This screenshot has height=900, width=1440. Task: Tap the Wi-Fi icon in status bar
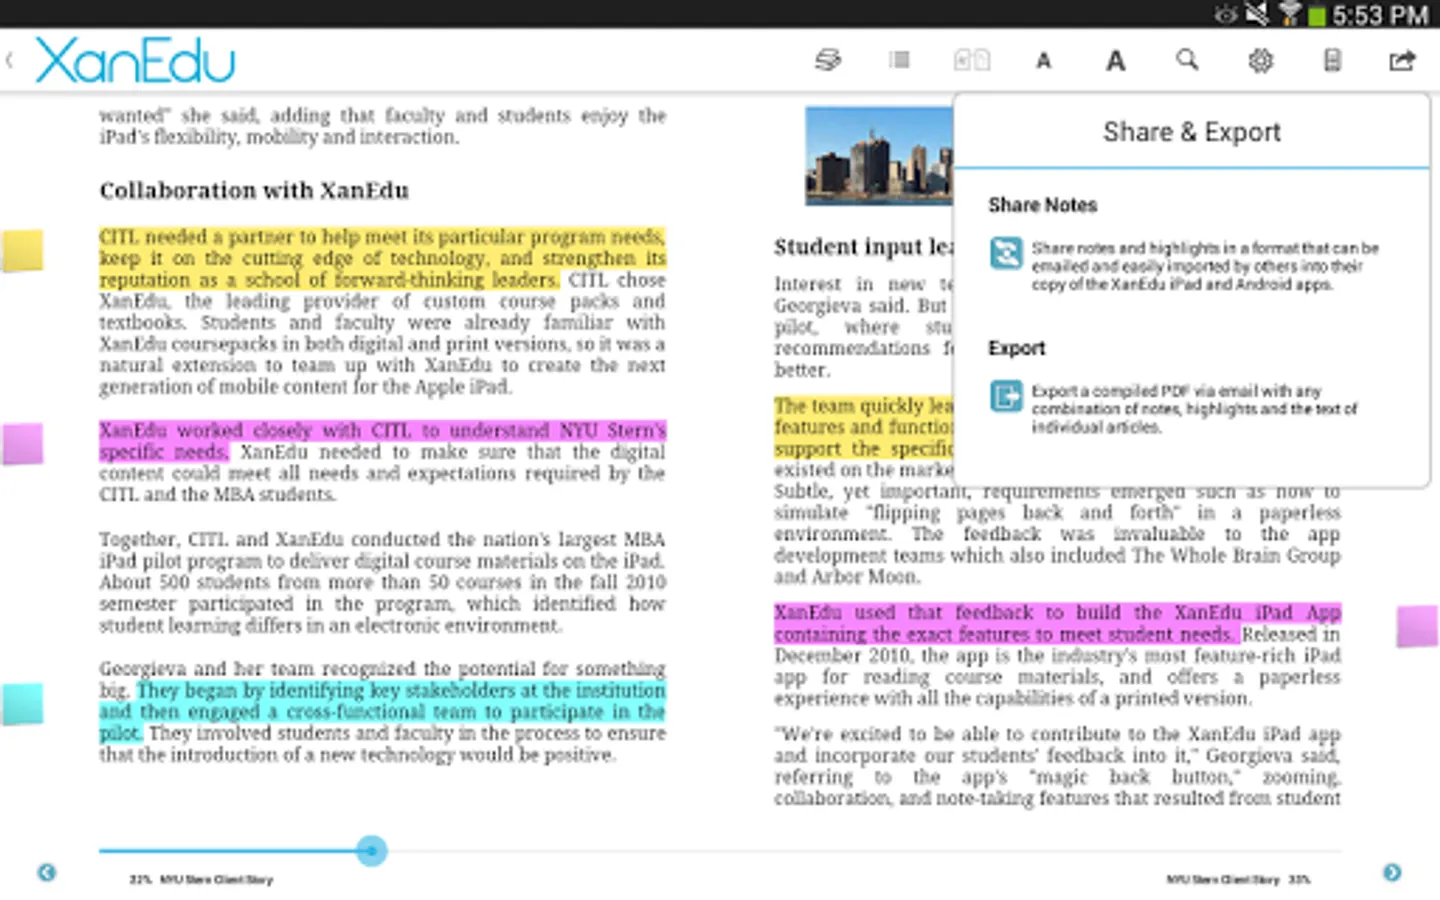pyautogui.click(x=1289, y=14)
